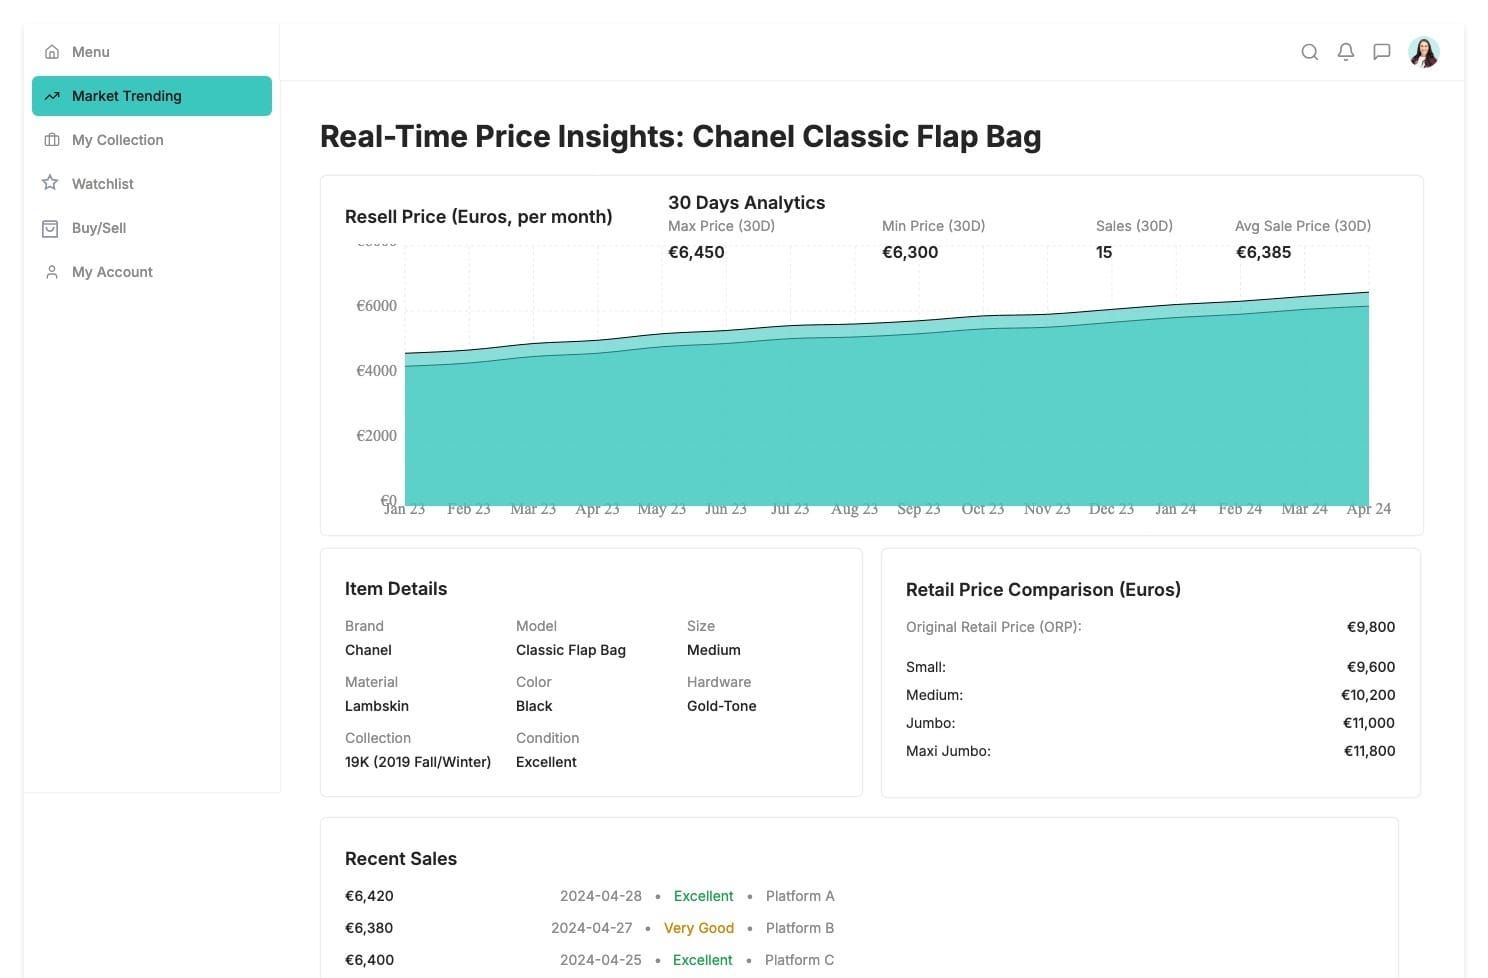Open search via the magnifier icon
1488x978 pixels.
pyautogui.click(x=1309, y=52)
